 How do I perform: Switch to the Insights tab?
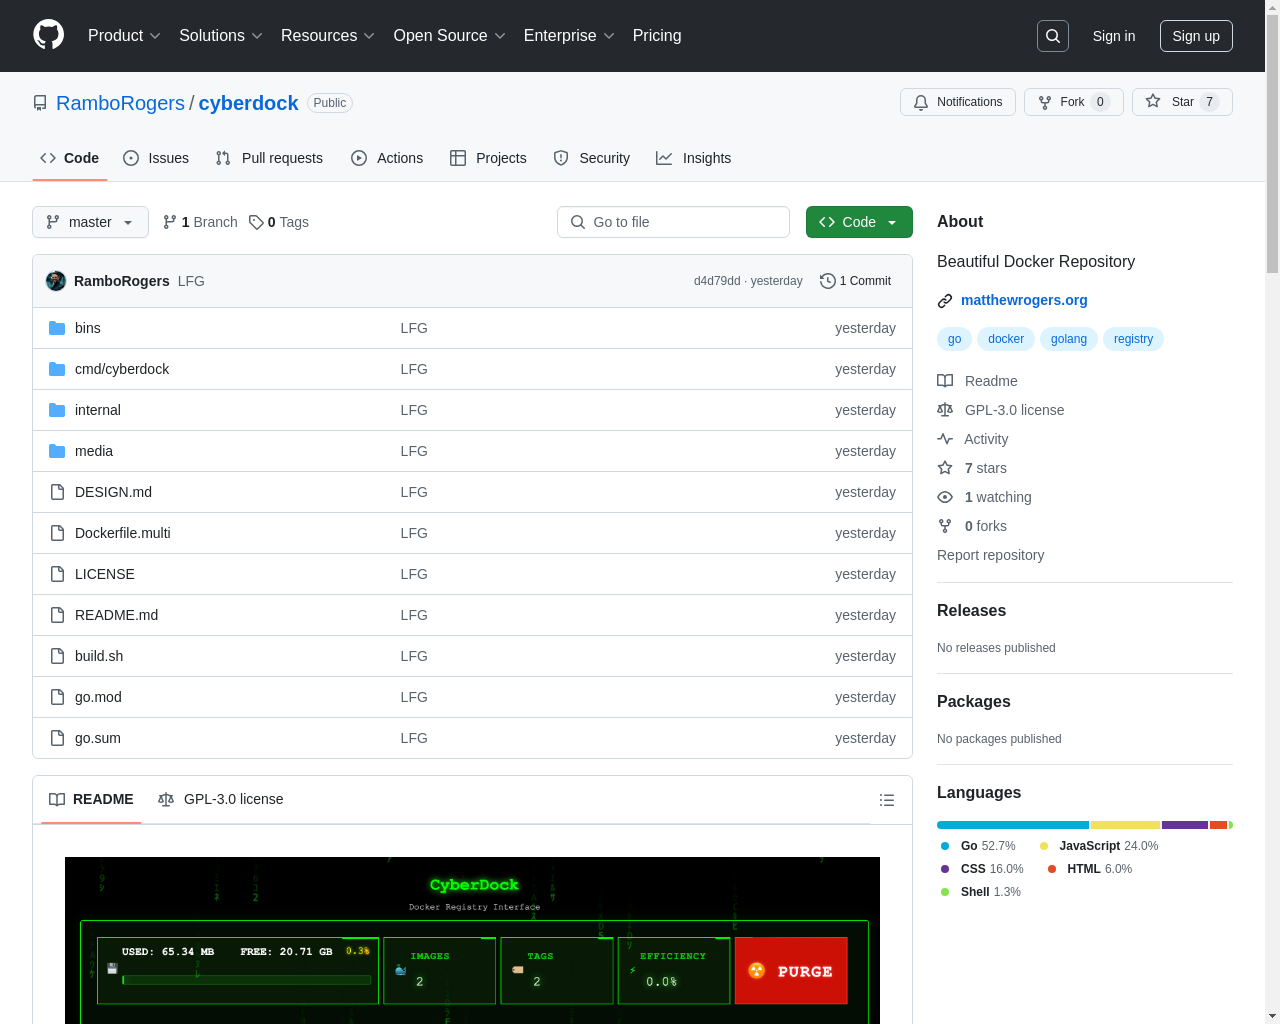click(x=693, y=158)
